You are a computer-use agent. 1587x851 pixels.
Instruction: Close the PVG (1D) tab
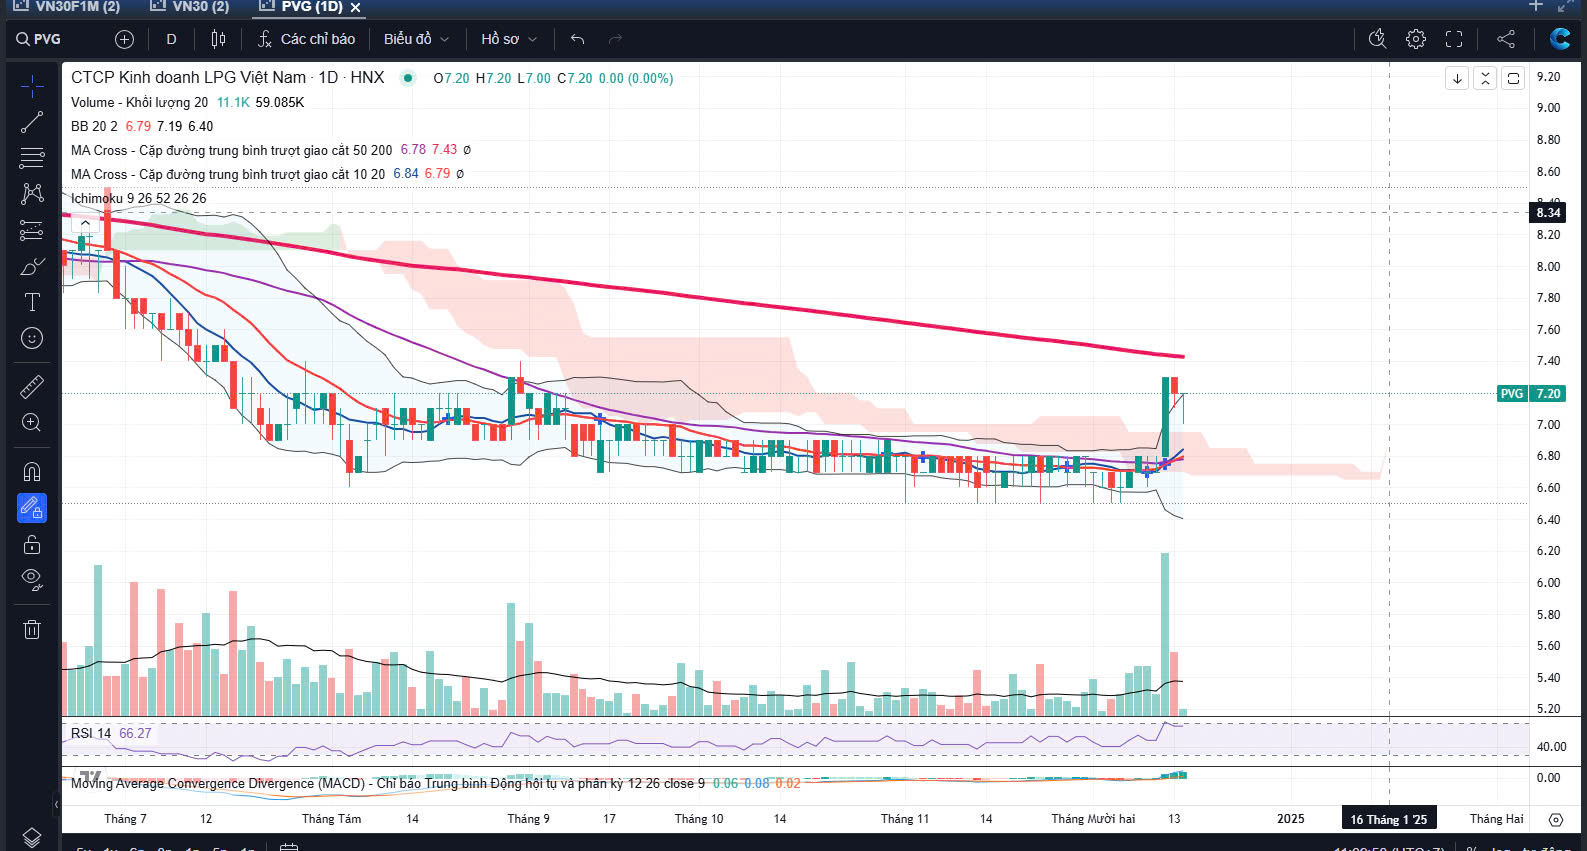click(355, 7)
